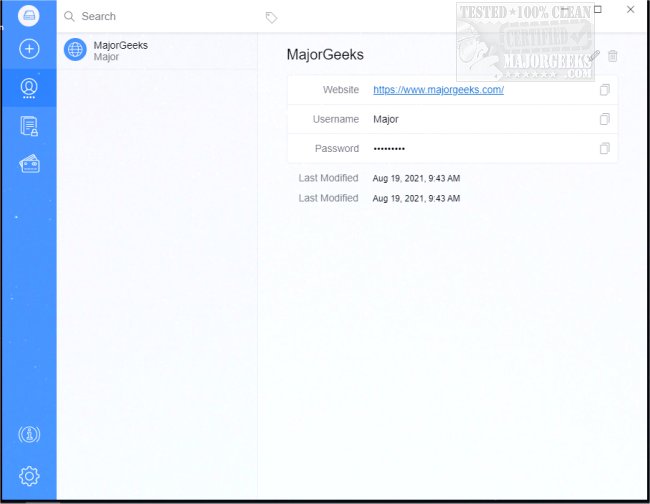Add a new item with the plus icon
Image resolution: width=650 pixels, height=504 pixels.
coord(29,49)
